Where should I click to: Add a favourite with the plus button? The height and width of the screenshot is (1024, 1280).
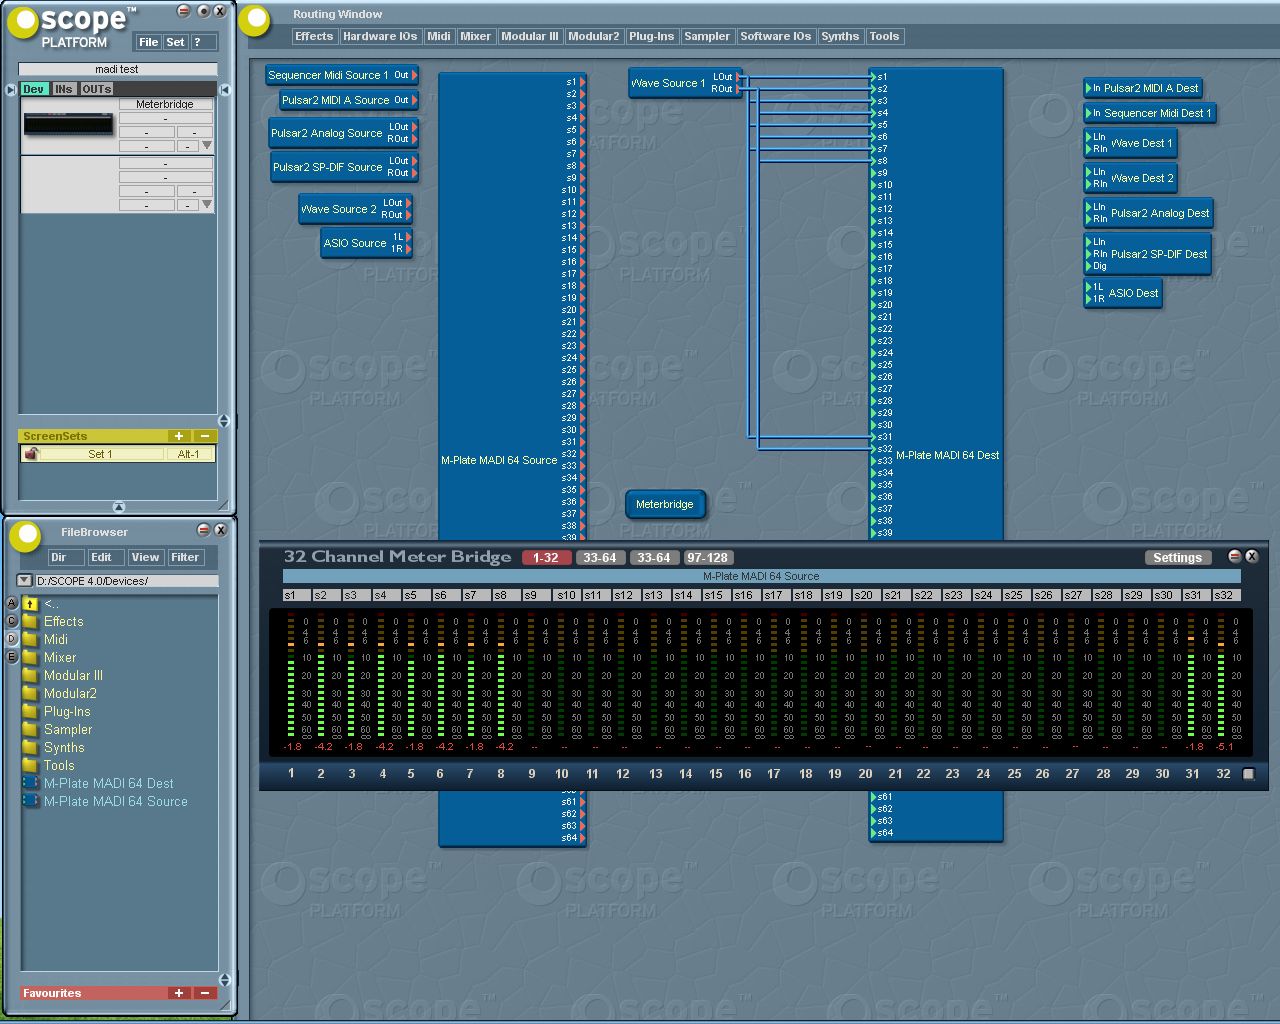[x=178, y=993]
